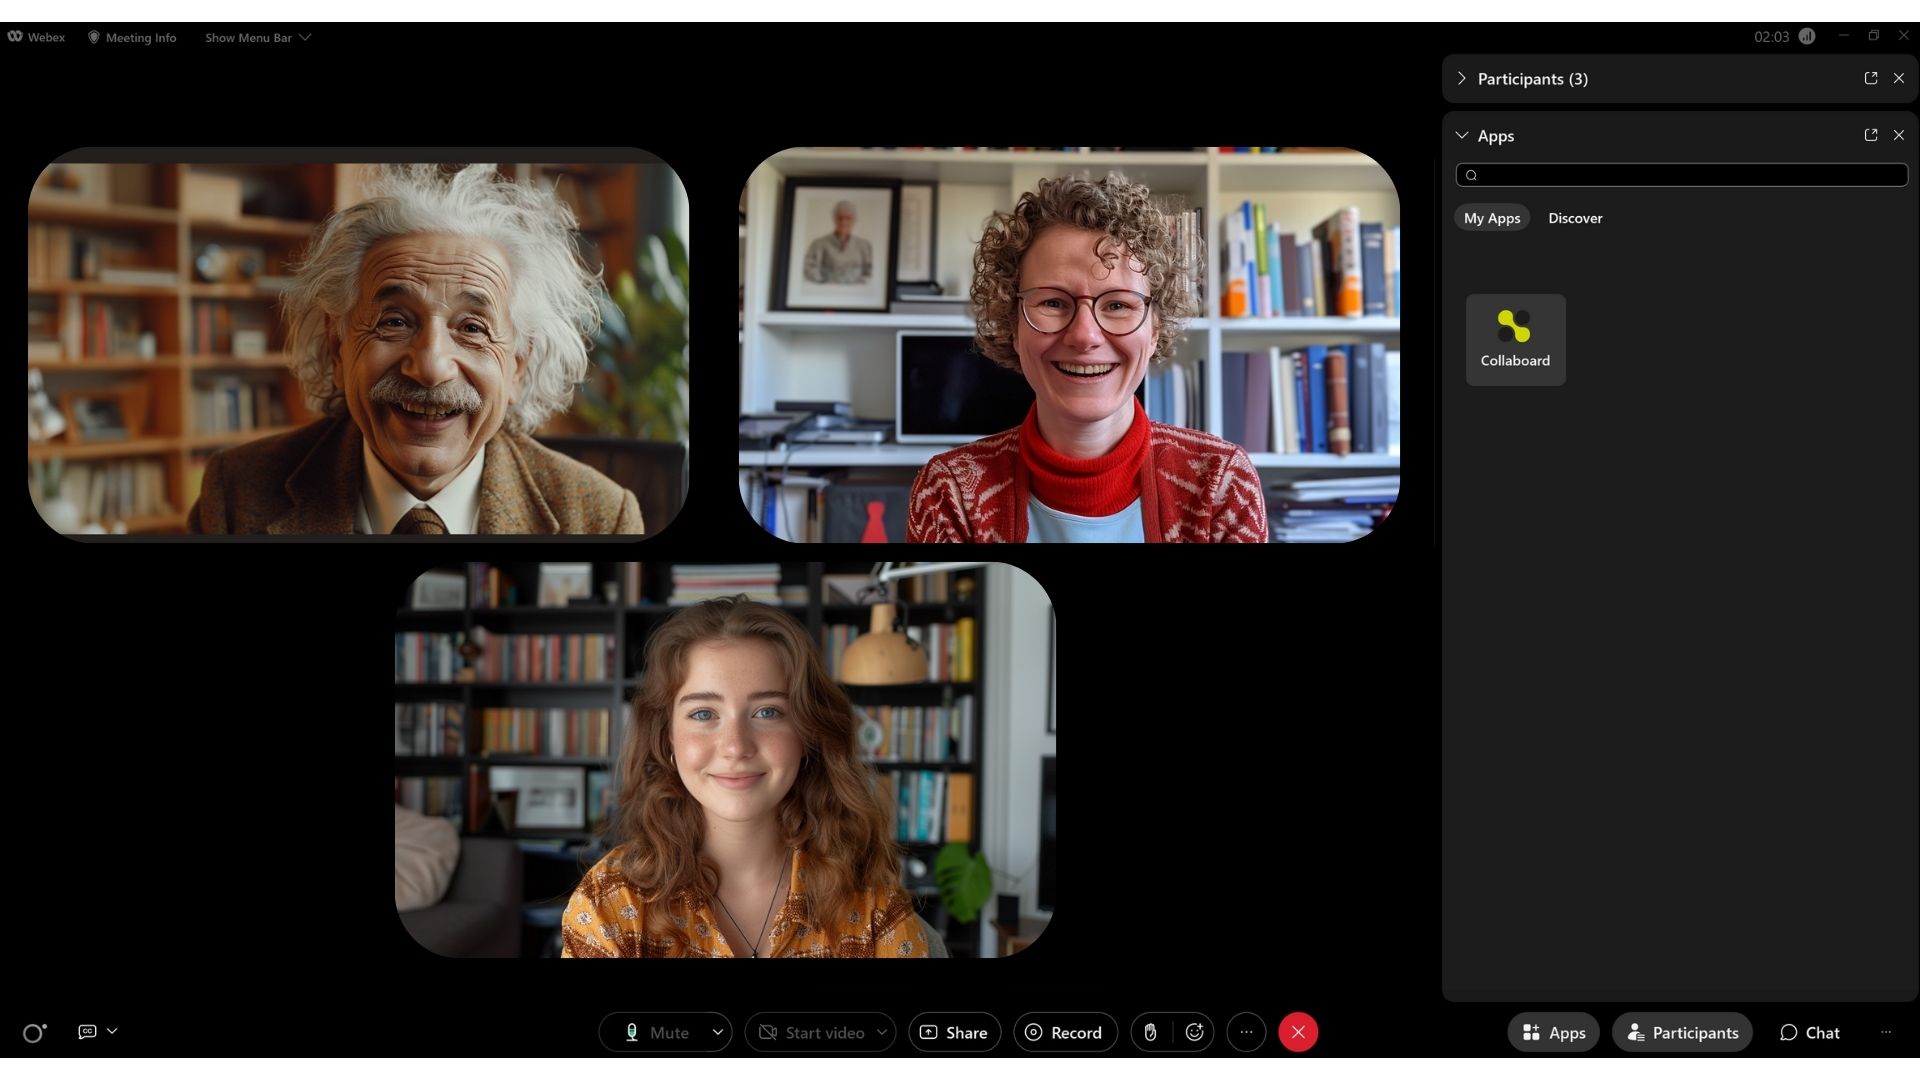Screen dimensions: 1920x1080
Task: Click the Raise hand icon
Action: (x=1150, y=1032)
